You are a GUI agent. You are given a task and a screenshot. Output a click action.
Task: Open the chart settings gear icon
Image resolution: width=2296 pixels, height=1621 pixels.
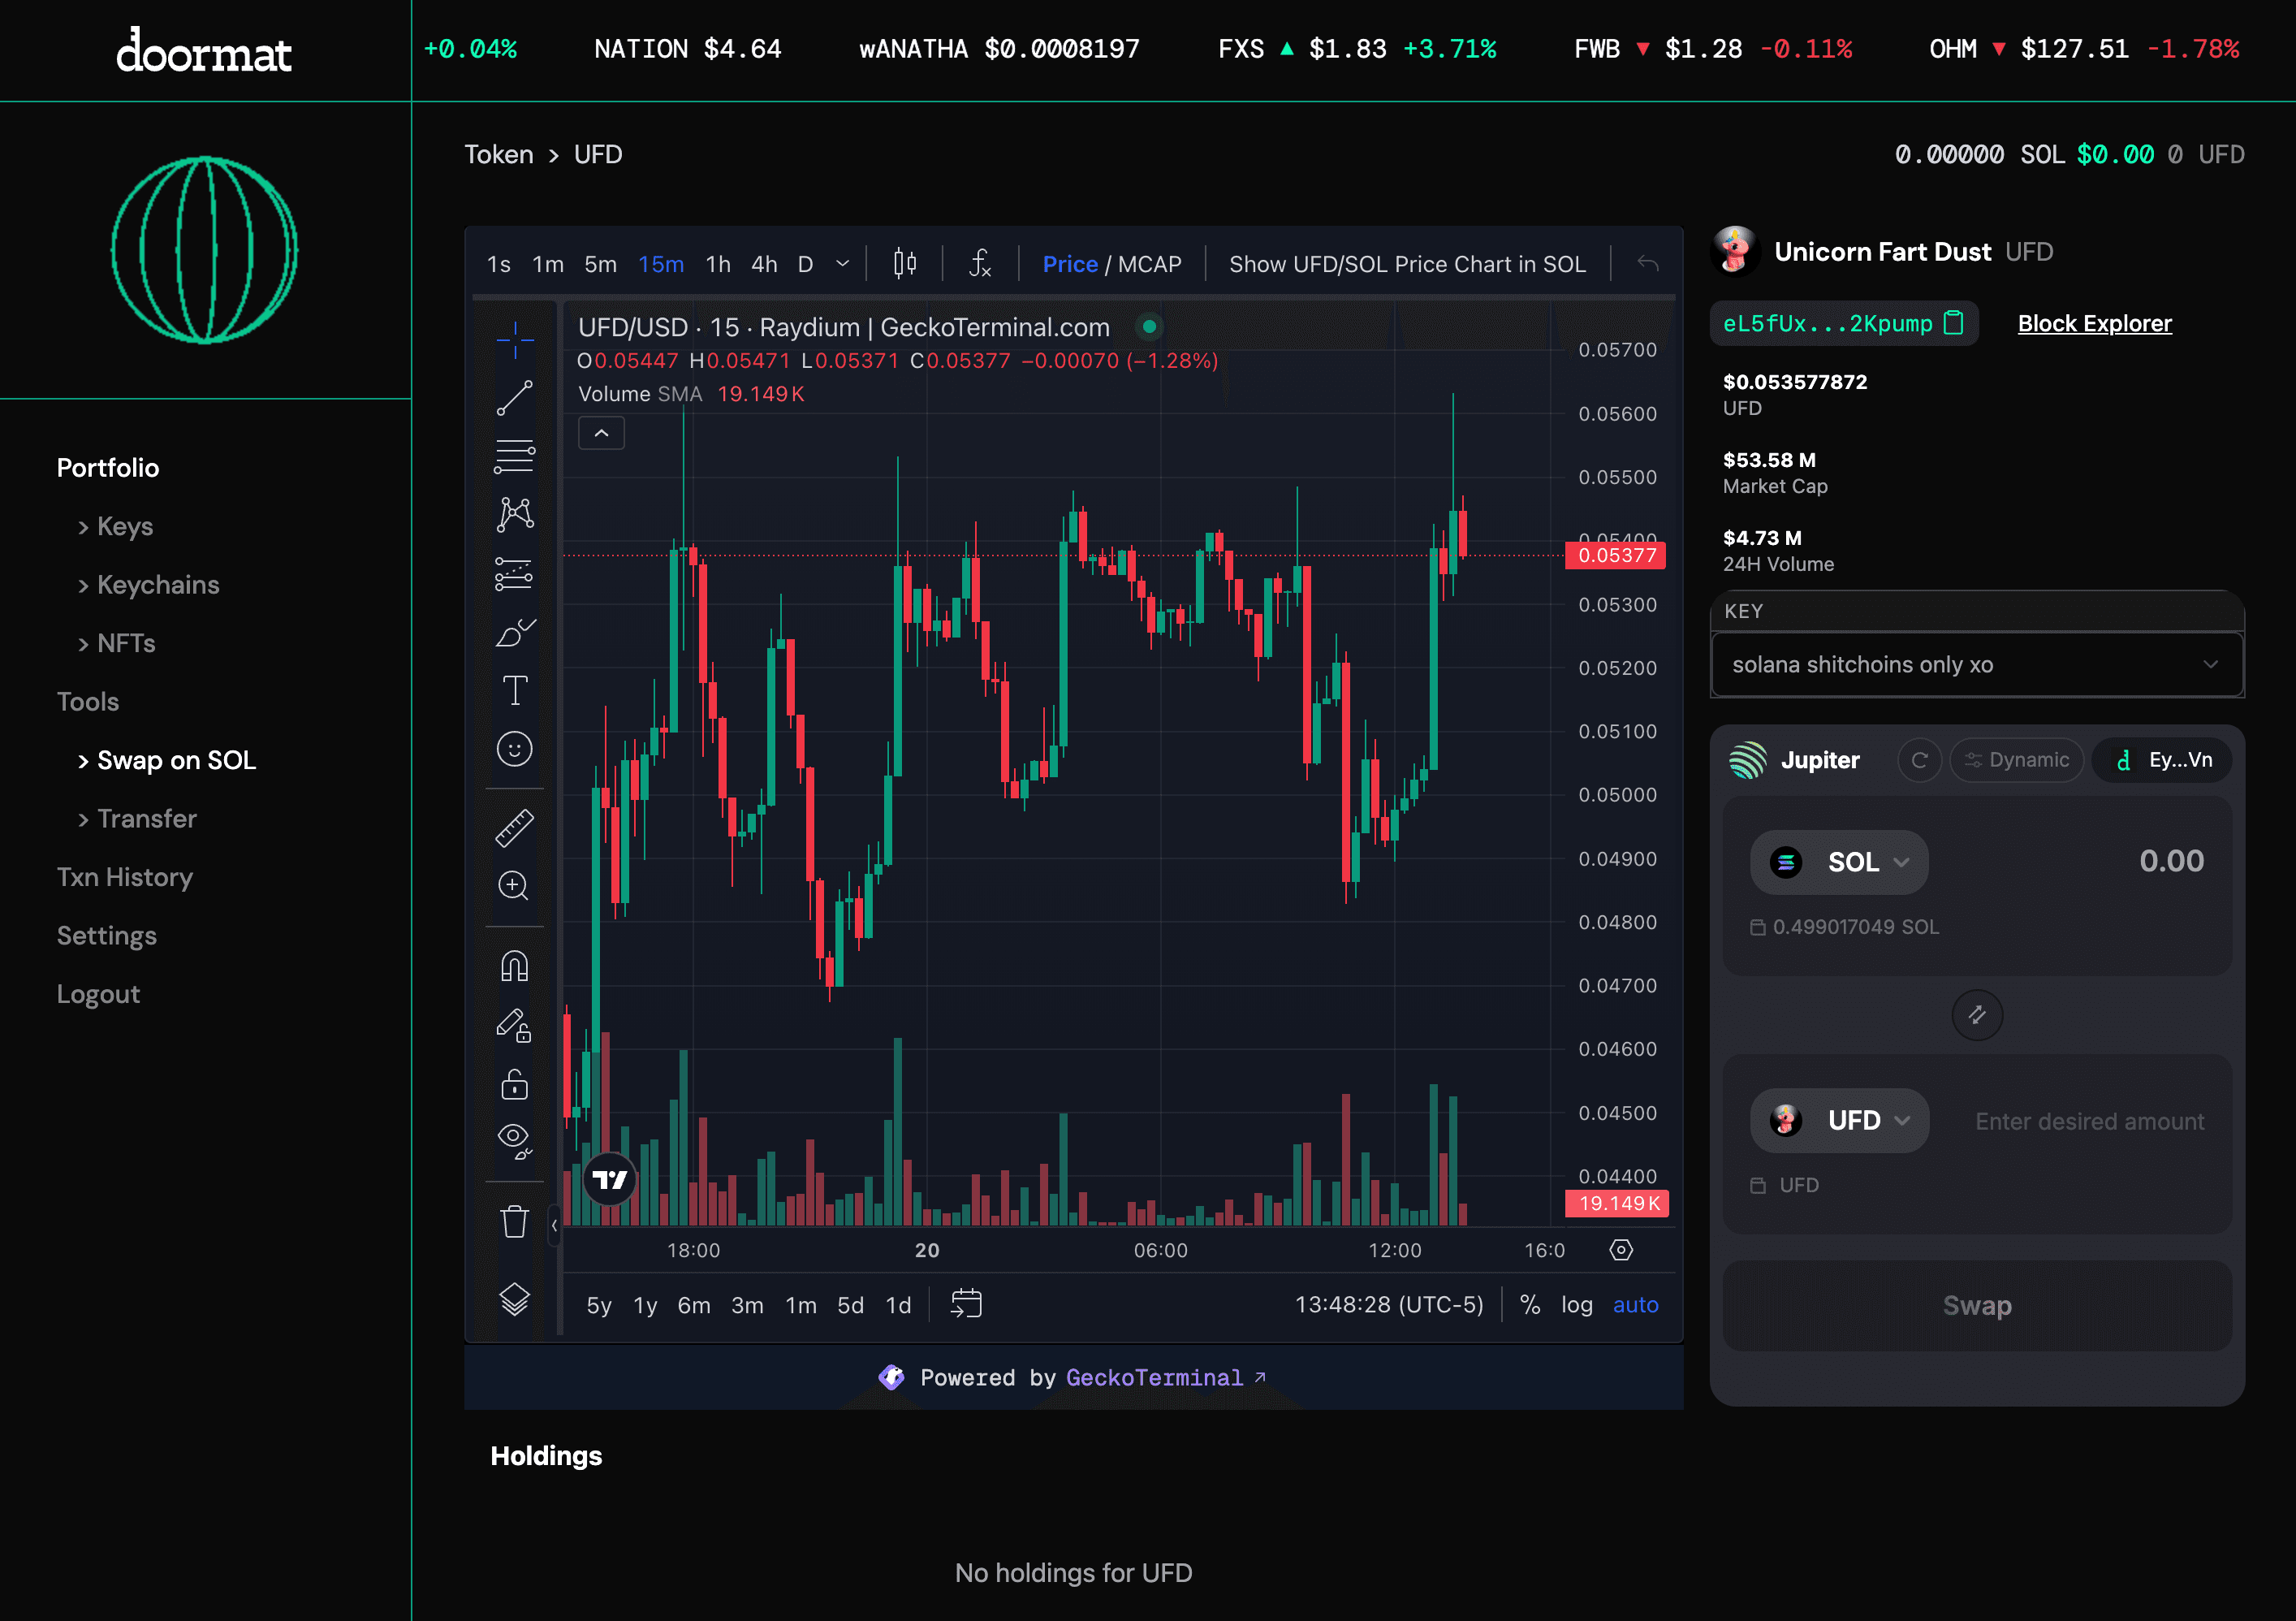1621,1250
